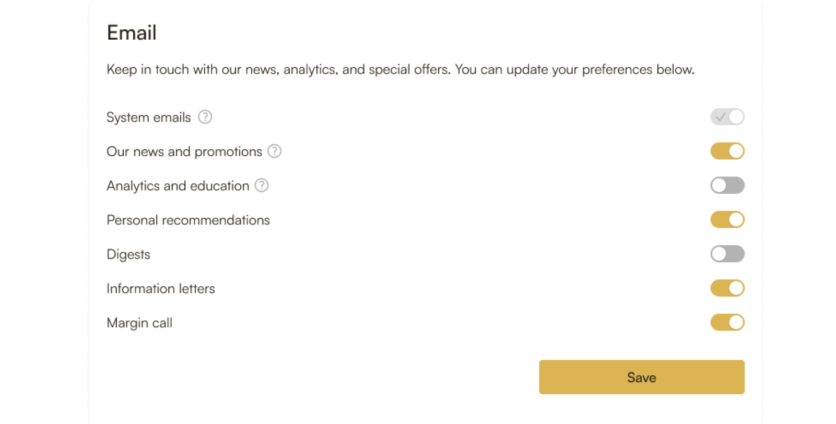Click the question mark next to Analytics and education

coord(262,186)
